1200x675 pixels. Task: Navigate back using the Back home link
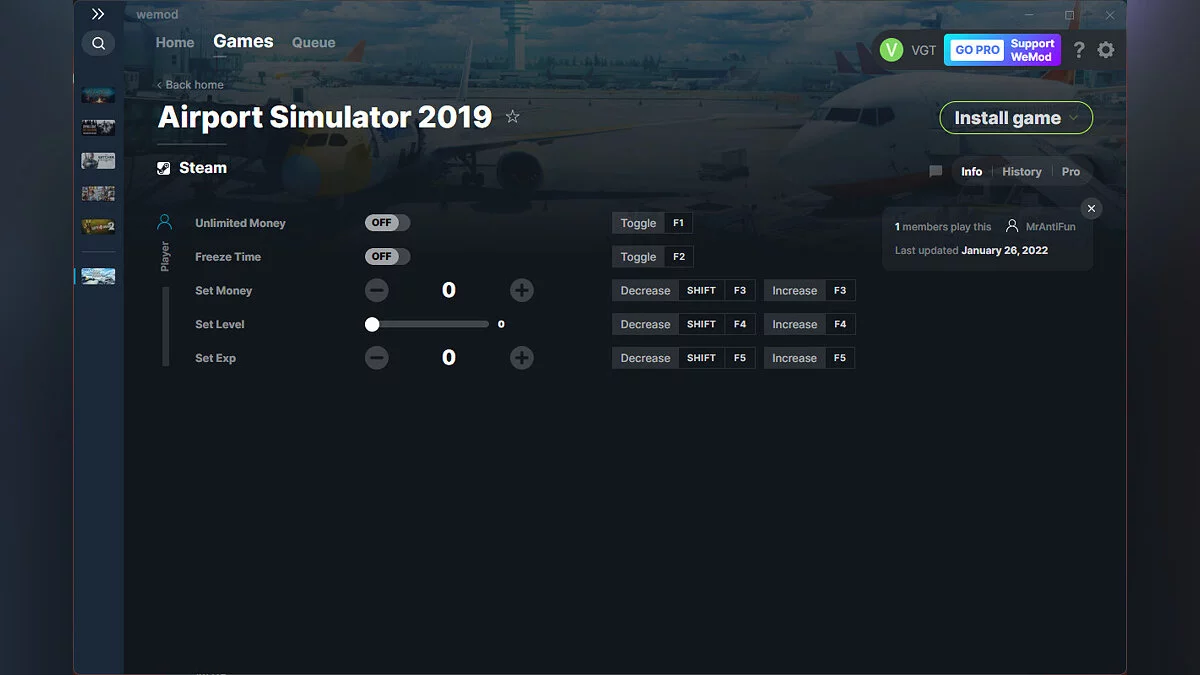tap(190, 84)
